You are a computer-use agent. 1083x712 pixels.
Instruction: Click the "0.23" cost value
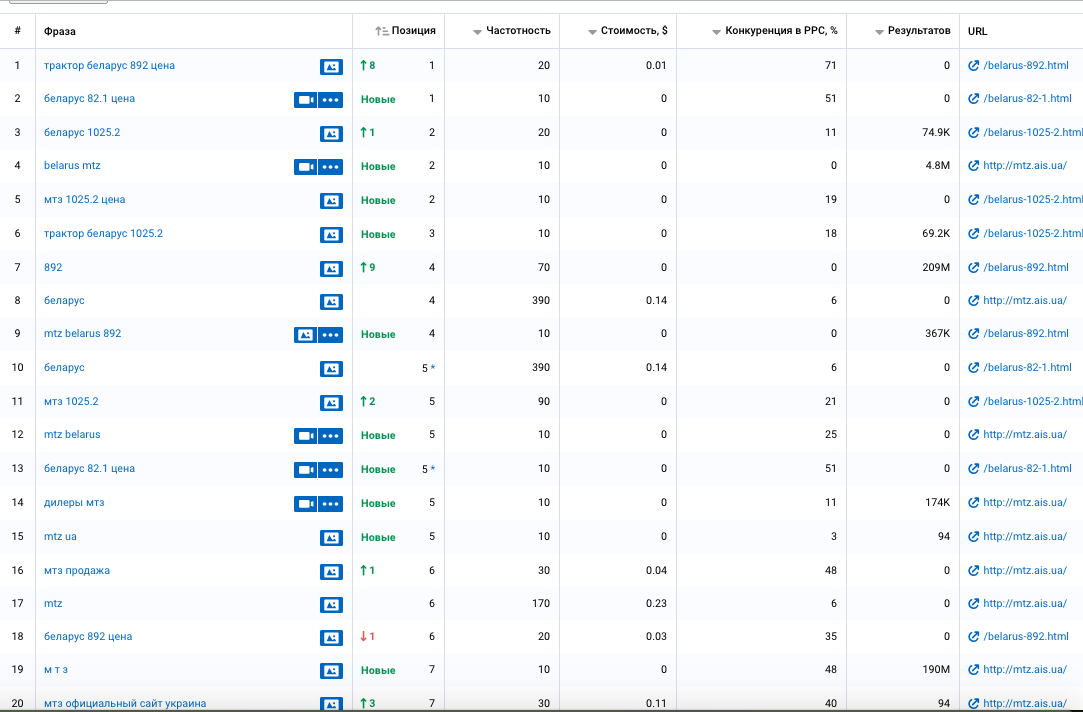tap(656, 604)
